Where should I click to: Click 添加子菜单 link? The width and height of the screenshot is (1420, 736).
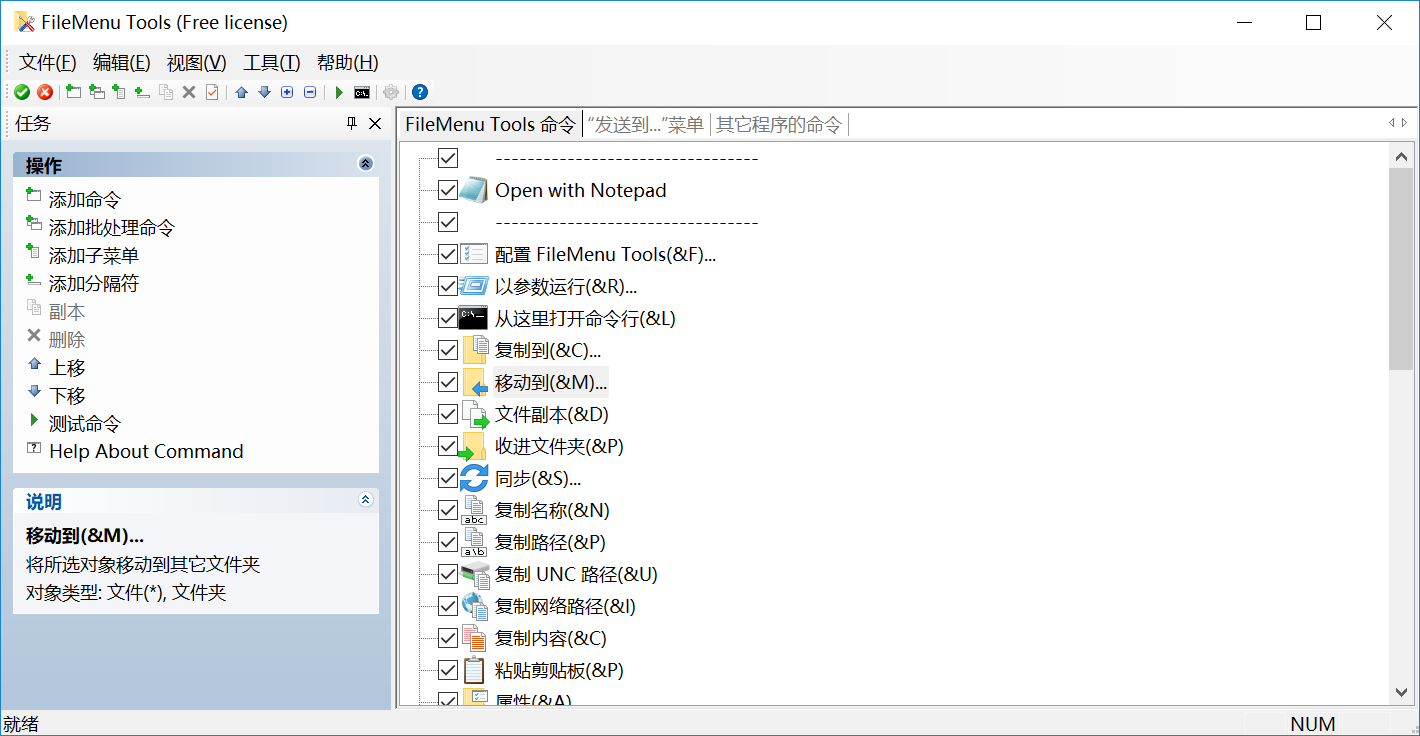94,256
